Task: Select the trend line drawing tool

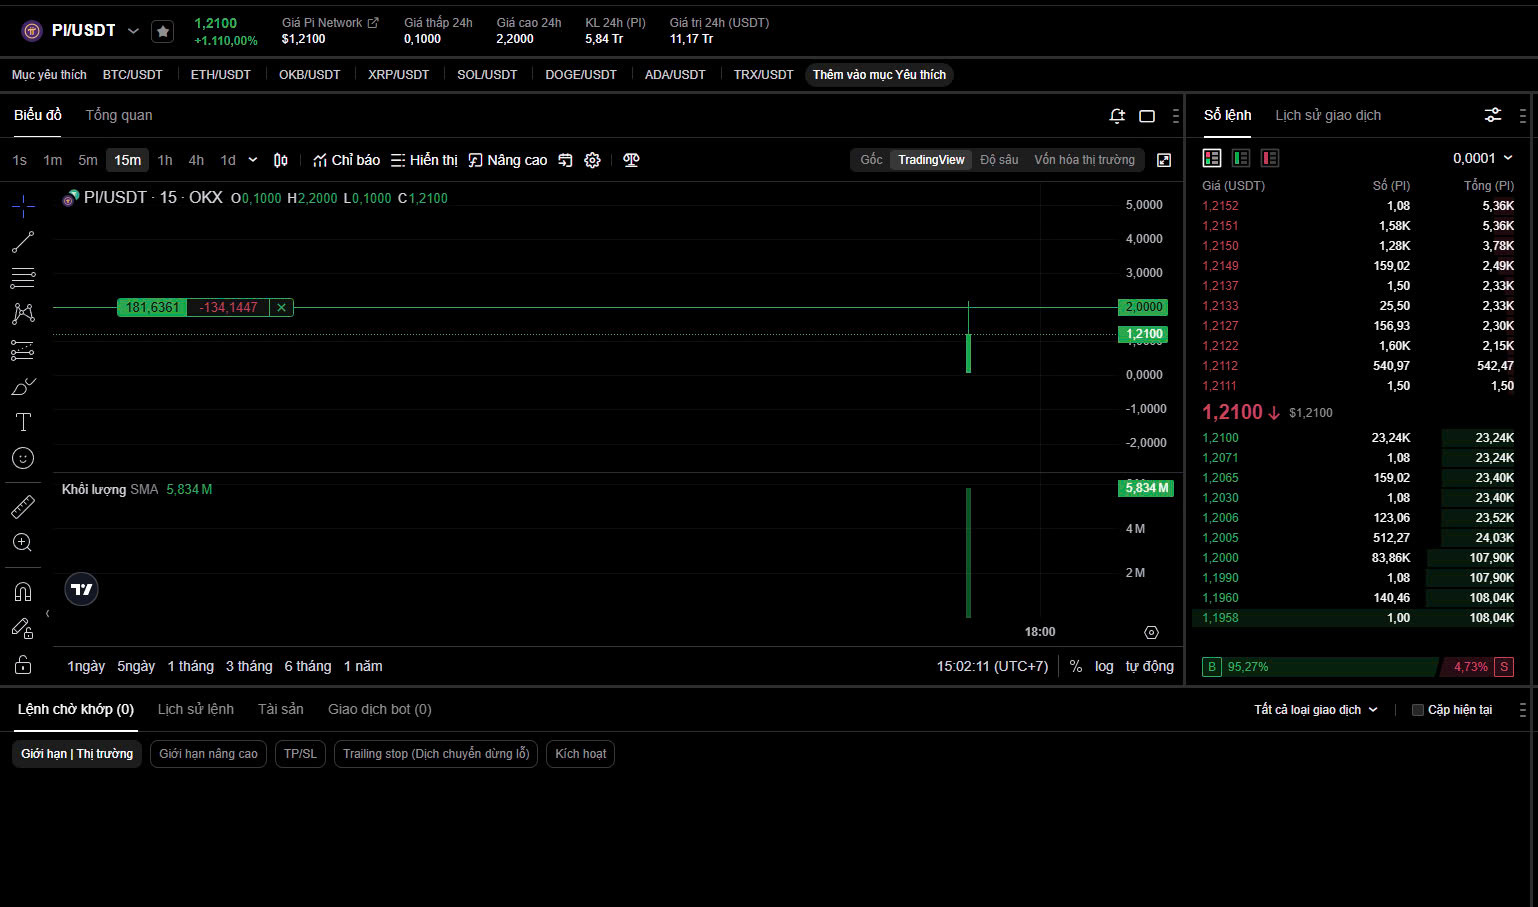Action: 23,242
